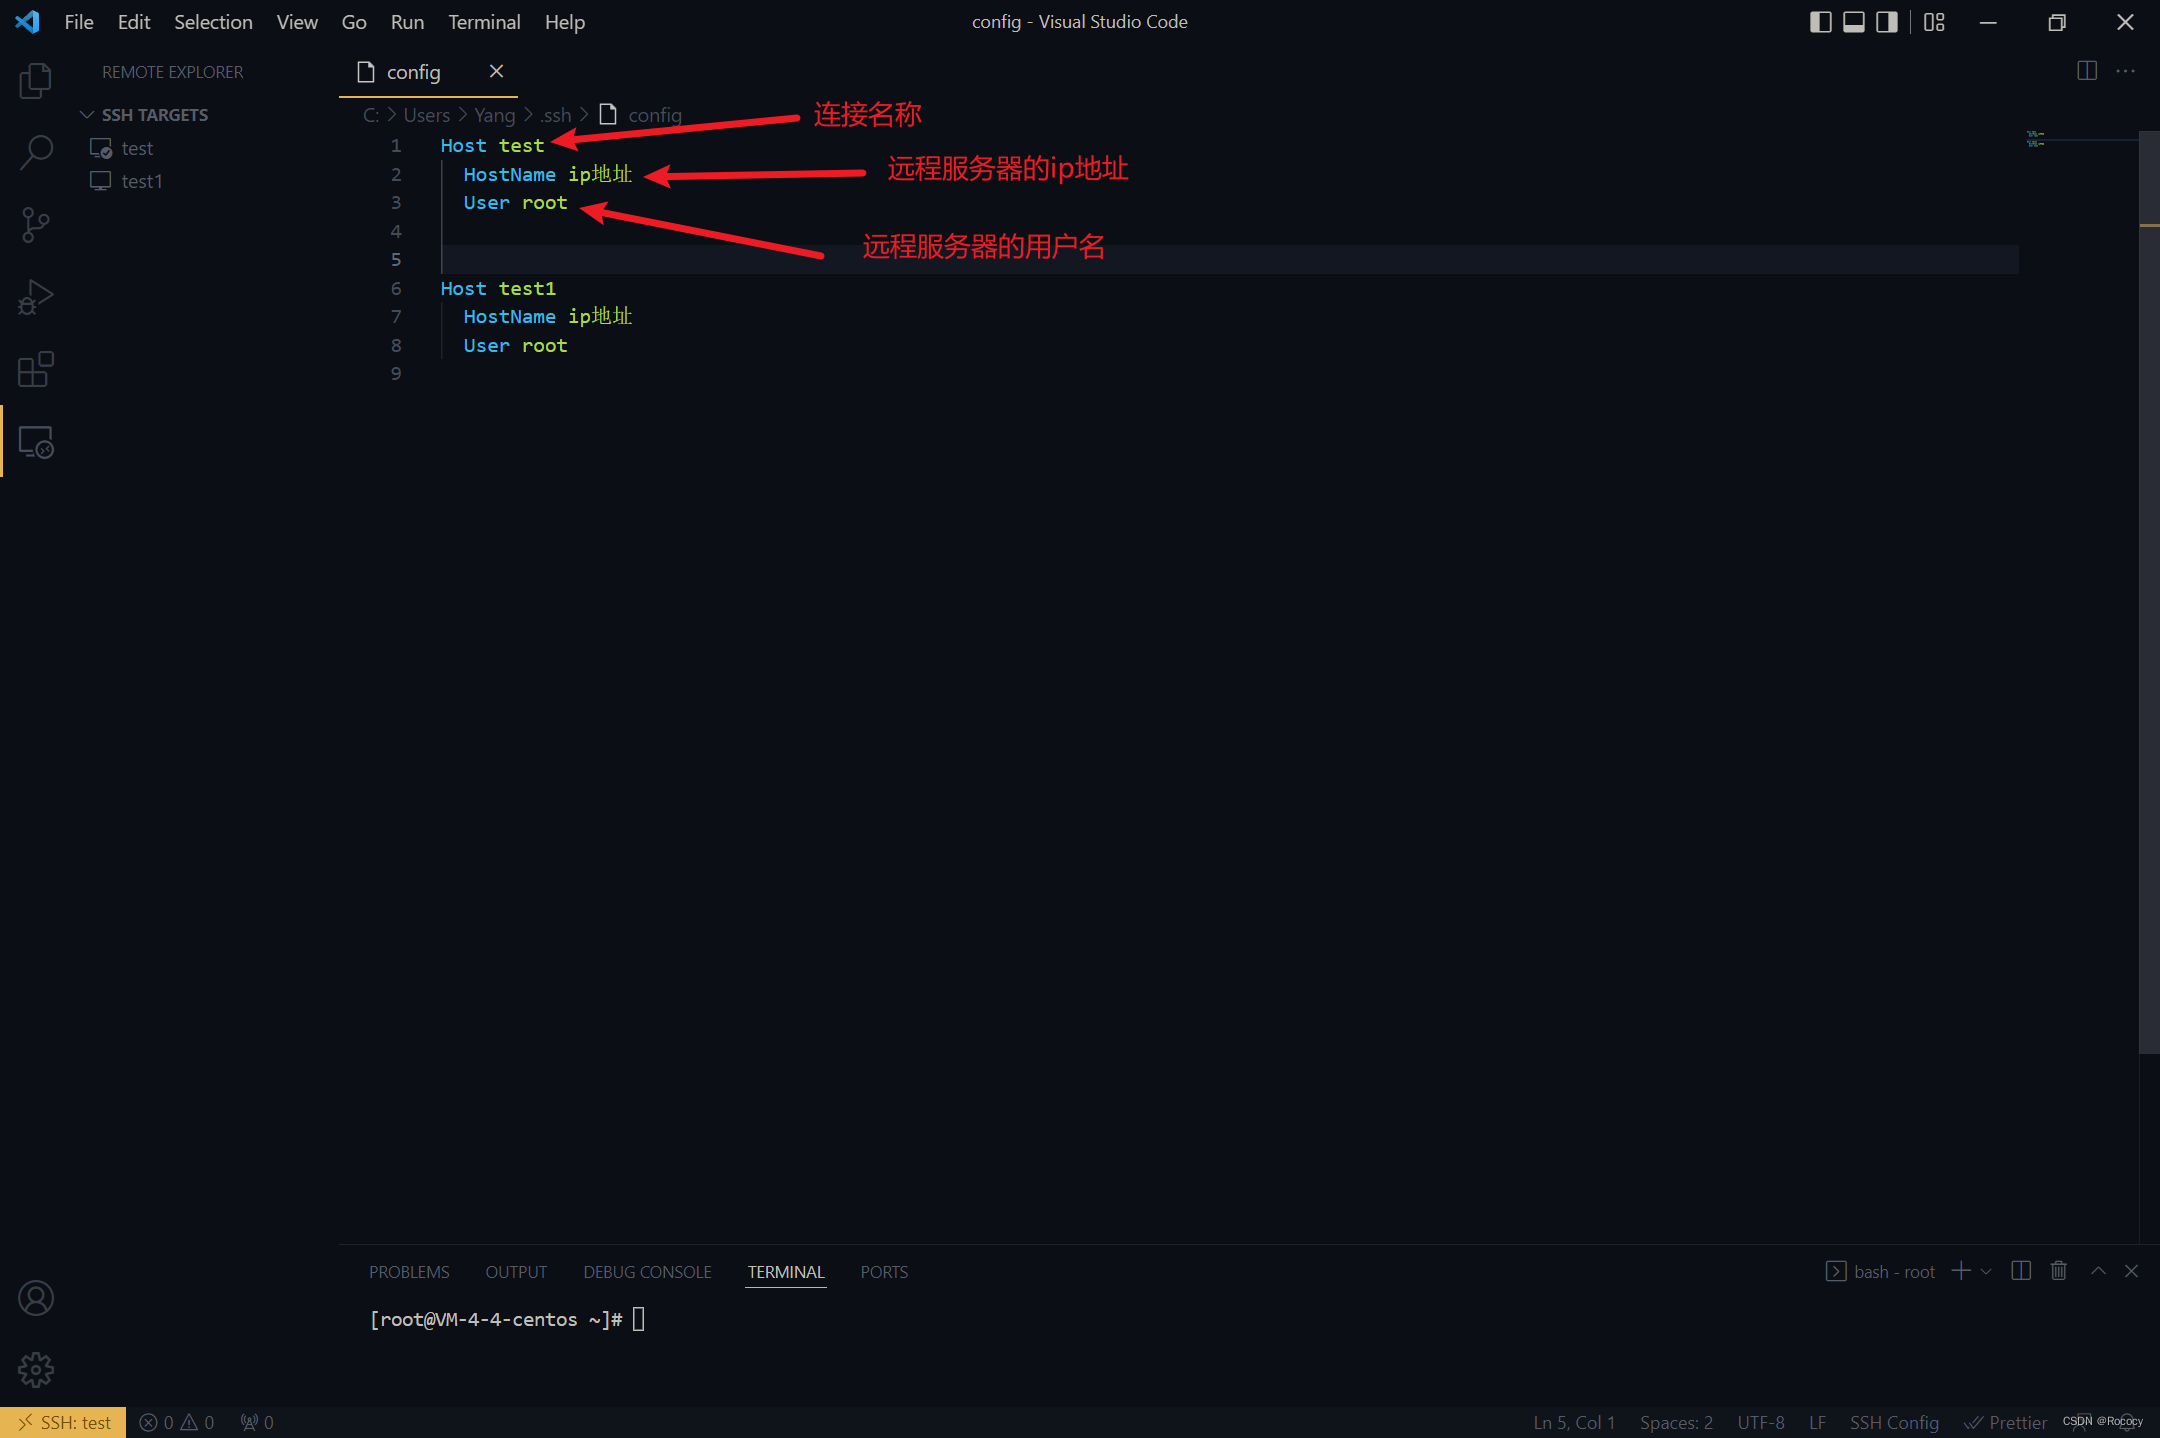This screenshot has height=1438, width=2160.
Task: Click the Prettier status item
Action: tap(2005, 1422)
